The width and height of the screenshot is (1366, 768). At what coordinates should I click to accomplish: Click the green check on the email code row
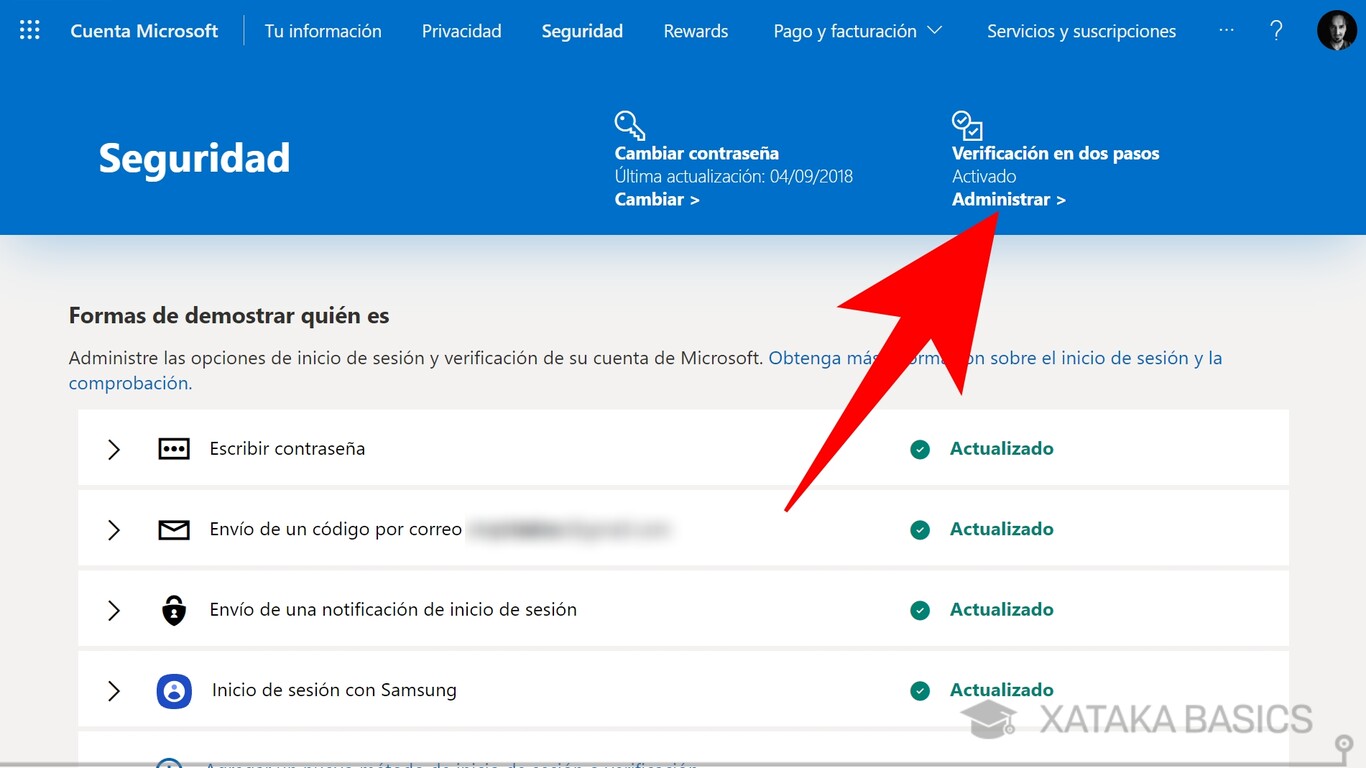[x=920, y=529]
